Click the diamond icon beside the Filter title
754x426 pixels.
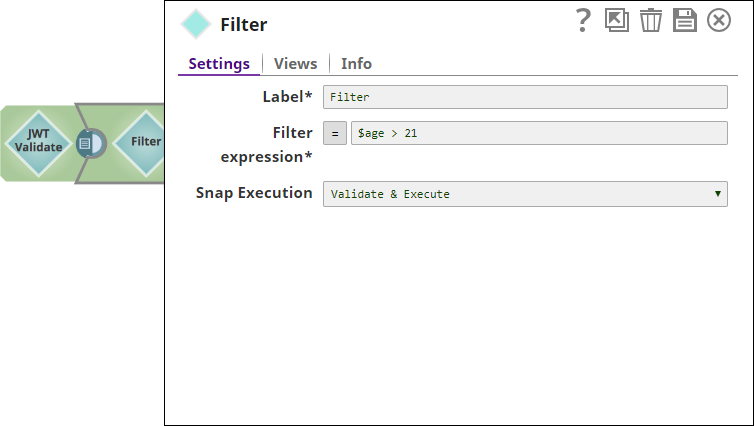pyautogui.click(x=195, y=25)
